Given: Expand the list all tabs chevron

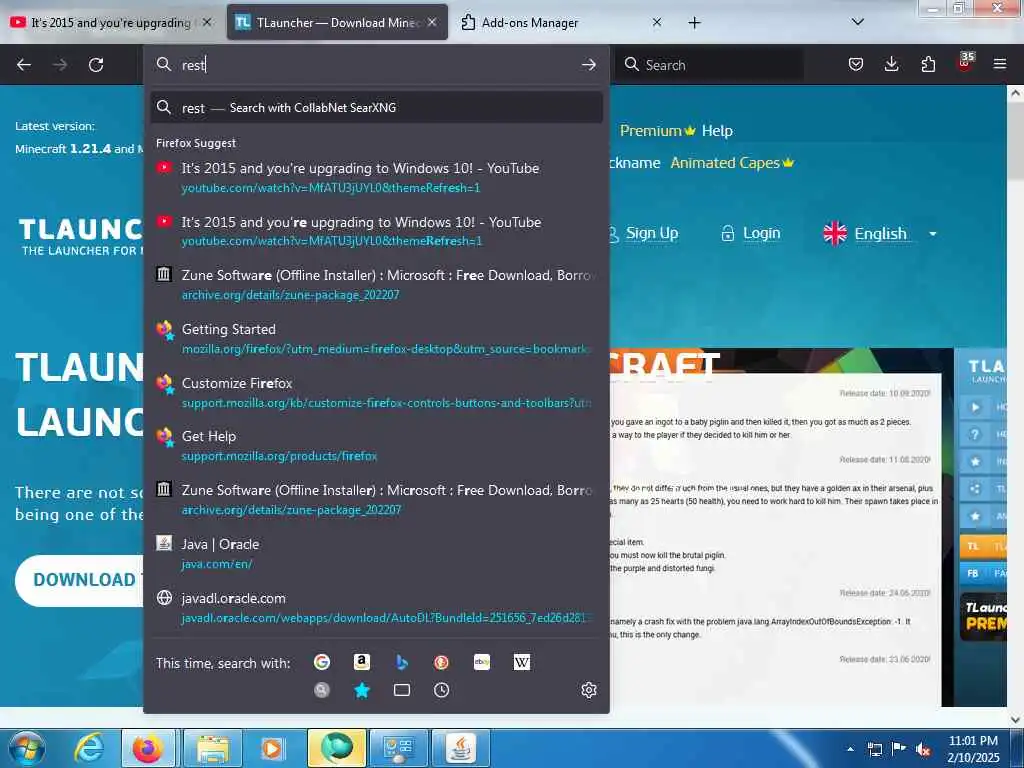Looking at the screenshot, I should (x=857, y=22).
